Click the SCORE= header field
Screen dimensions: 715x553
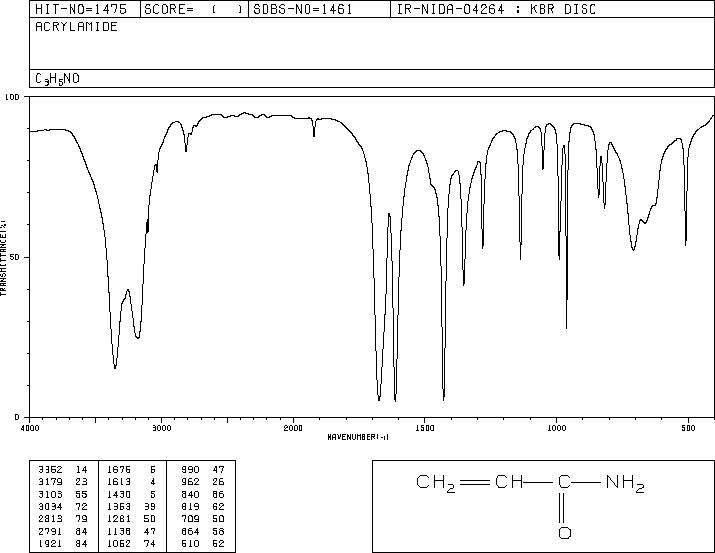(194, 9)
